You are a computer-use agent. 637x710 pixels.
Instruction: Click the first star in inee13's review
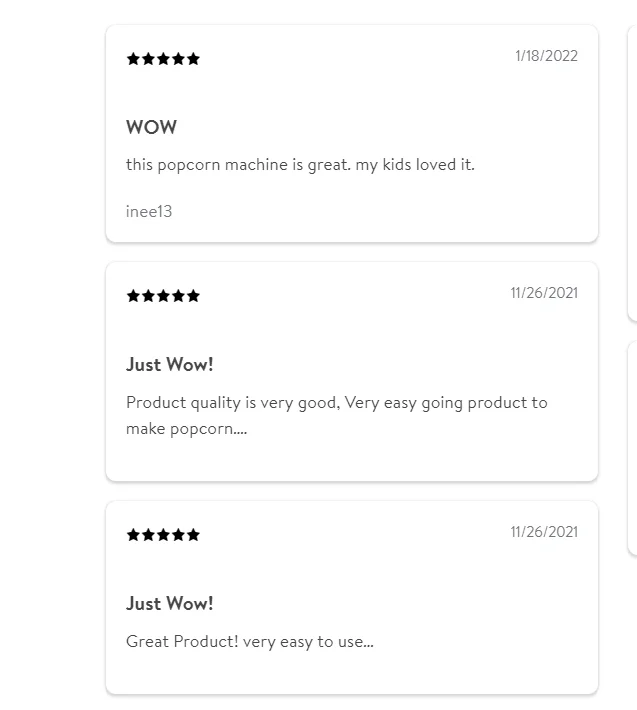coord(133,59)
